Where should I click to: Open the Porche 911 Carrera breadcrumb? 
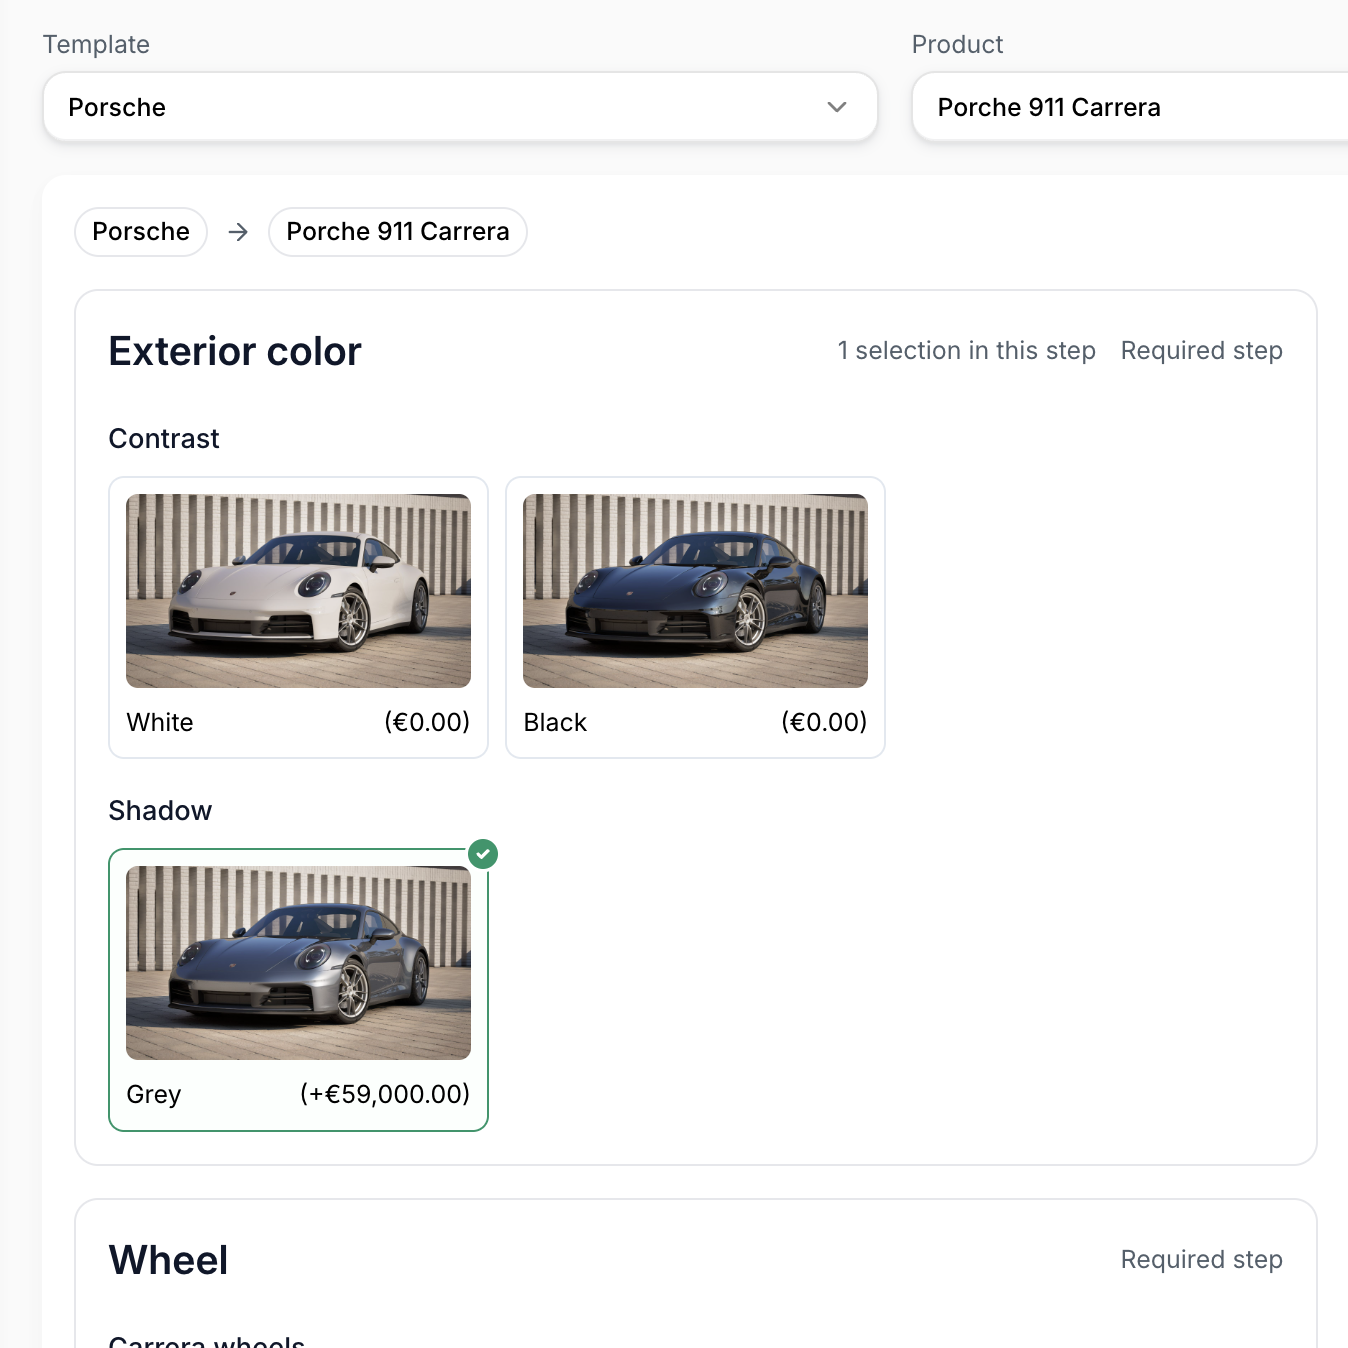[x=398, y=232]
